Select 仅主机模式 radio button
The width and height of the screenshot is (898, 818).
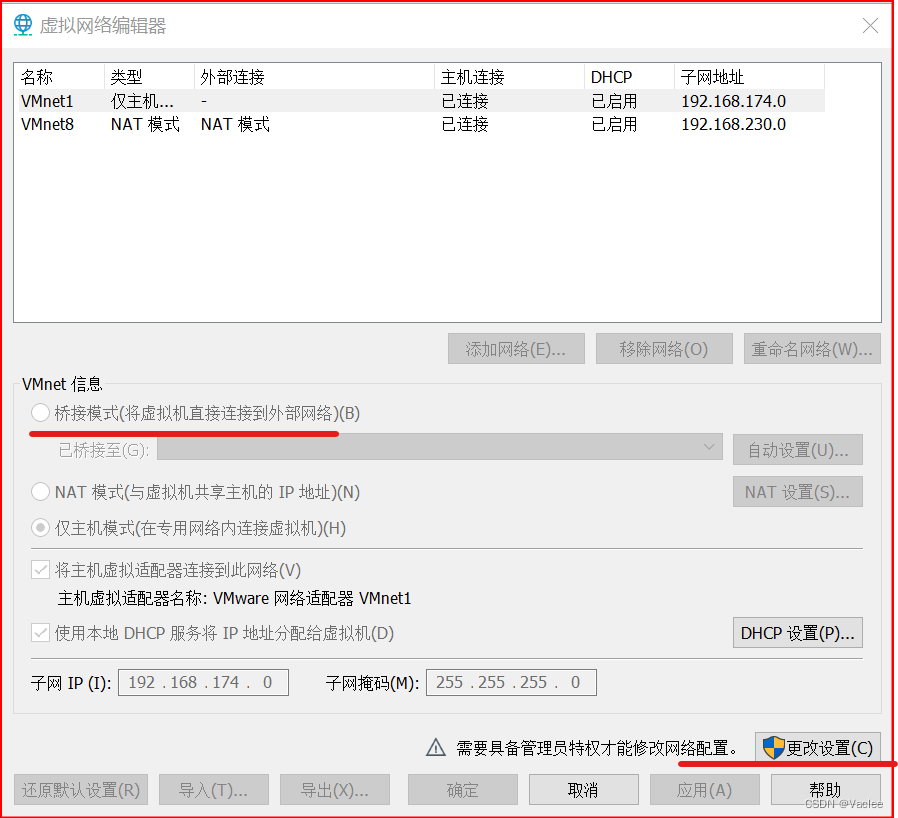coord(40,528)
